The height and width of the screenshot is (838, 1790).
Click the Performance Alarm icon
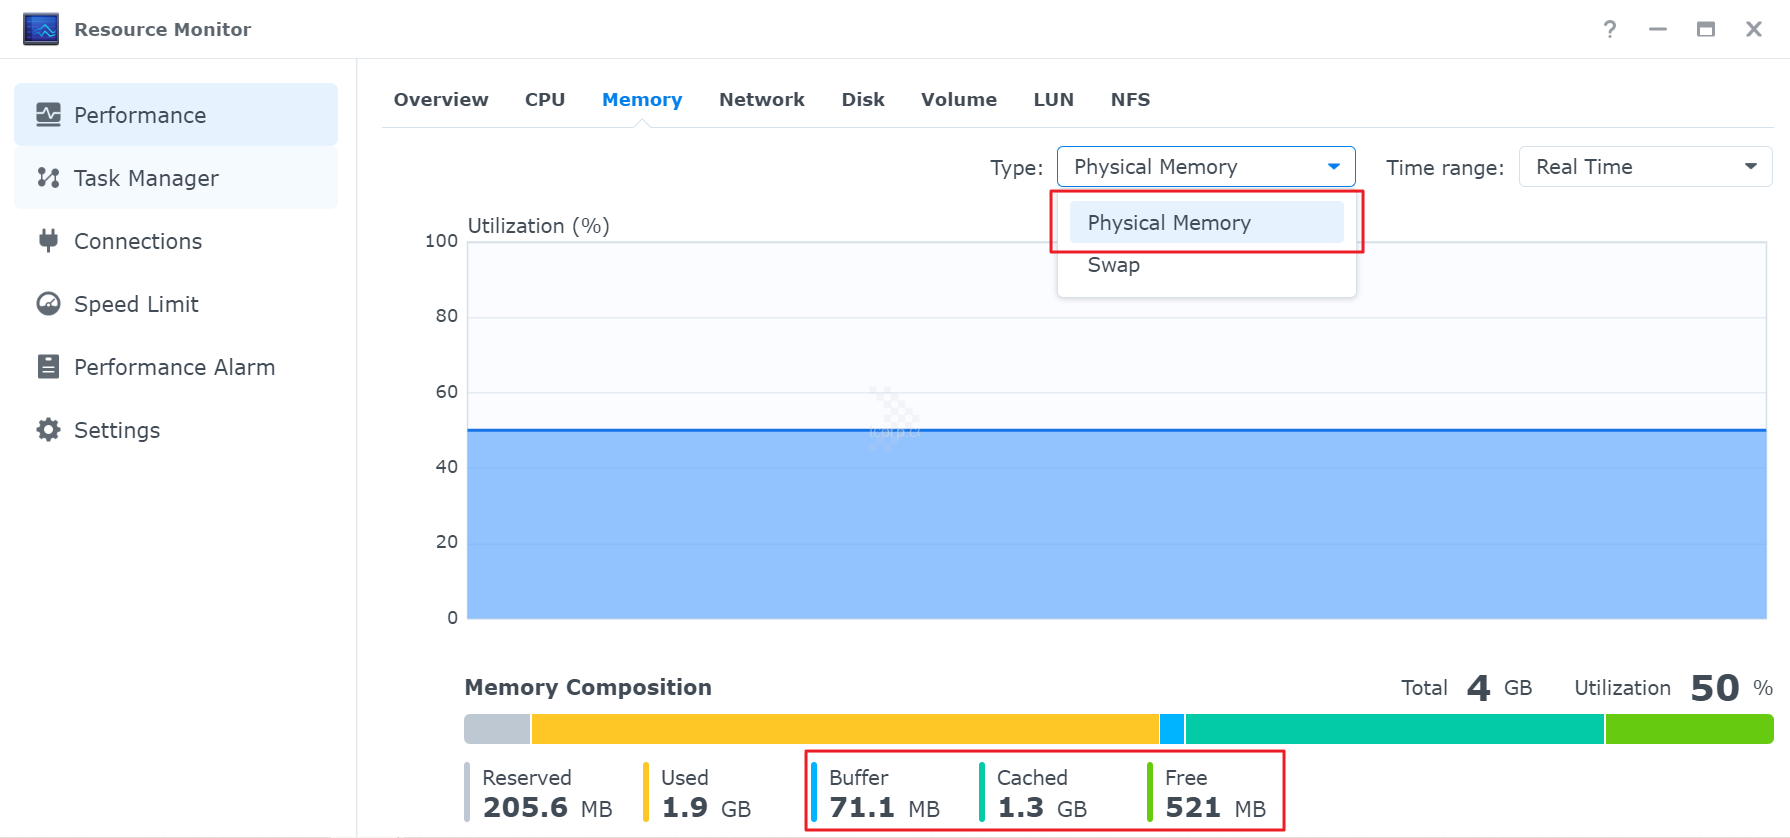tap(48, 367)
